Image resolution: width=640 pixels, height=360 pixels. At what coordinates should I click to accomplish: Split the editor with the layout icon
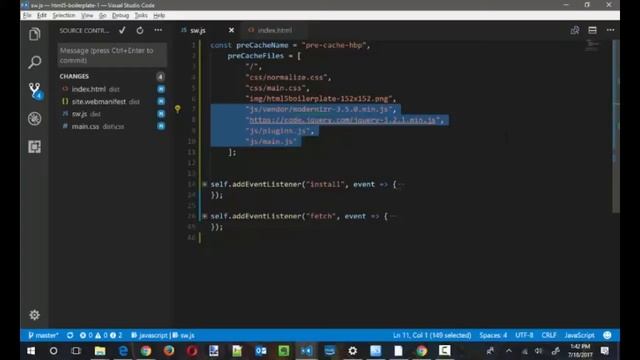[592, 30]
